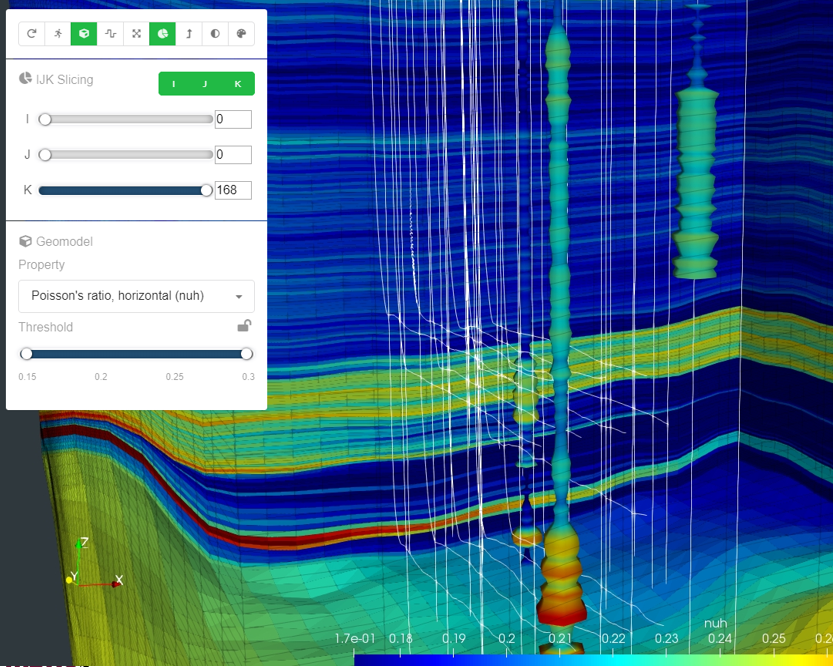The image size is (833, 667).
Task: Click the J slice value input field
Action: [x=232, y=155]
